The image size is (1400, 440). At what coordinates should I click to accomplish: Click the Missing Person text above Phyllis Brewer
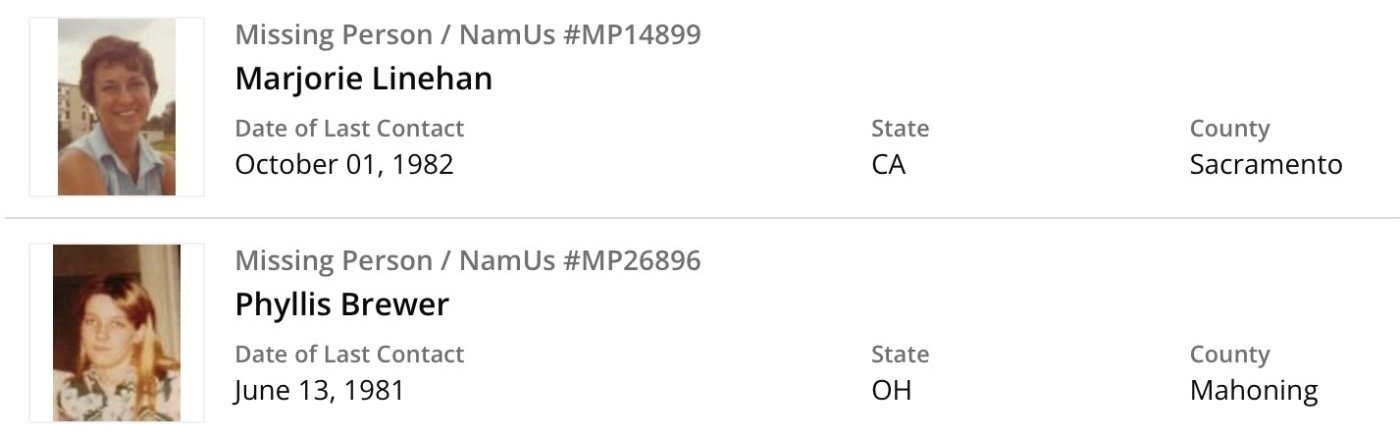tap(333, 261)
